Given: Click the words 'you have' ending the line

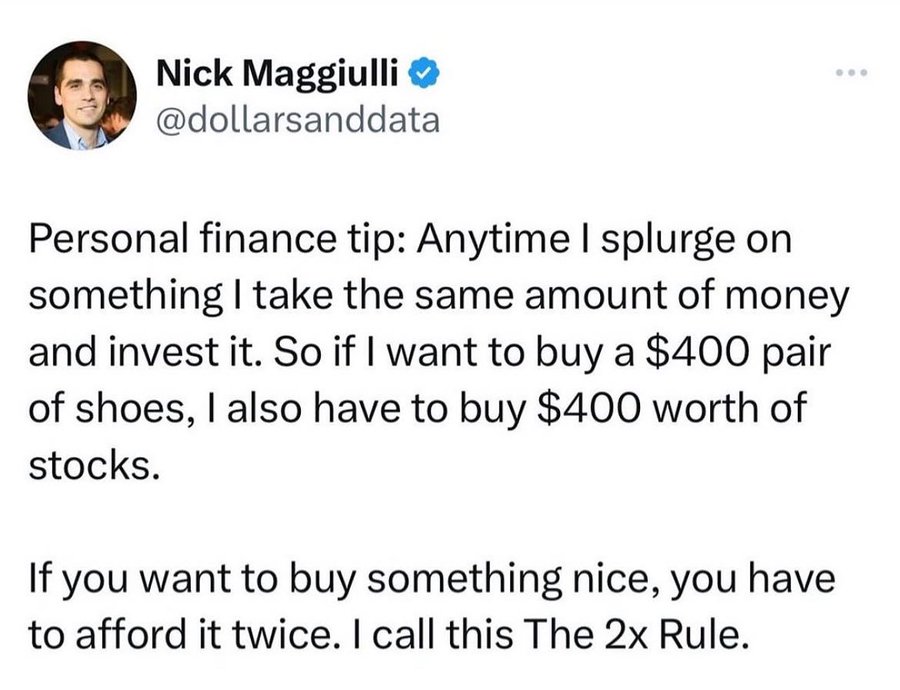Looking at the screenshot, I should (x=776, y=578).
